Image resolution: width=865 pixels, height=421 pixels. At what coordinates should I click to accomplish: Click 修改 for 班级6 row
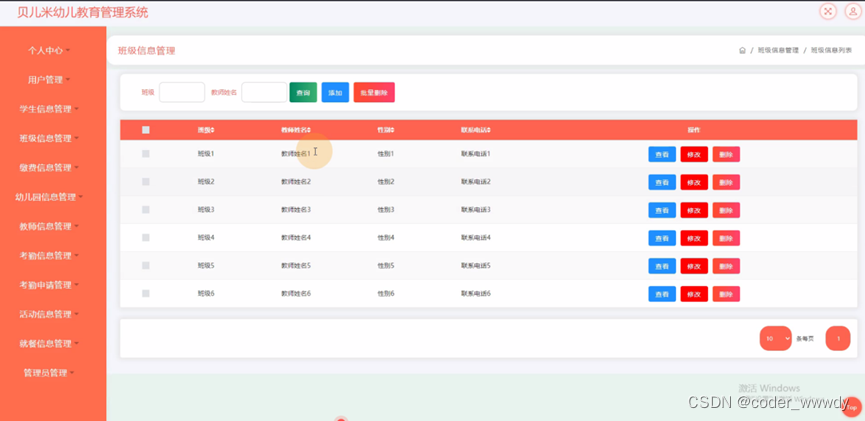pyautogui.click(x=694, y=294)
